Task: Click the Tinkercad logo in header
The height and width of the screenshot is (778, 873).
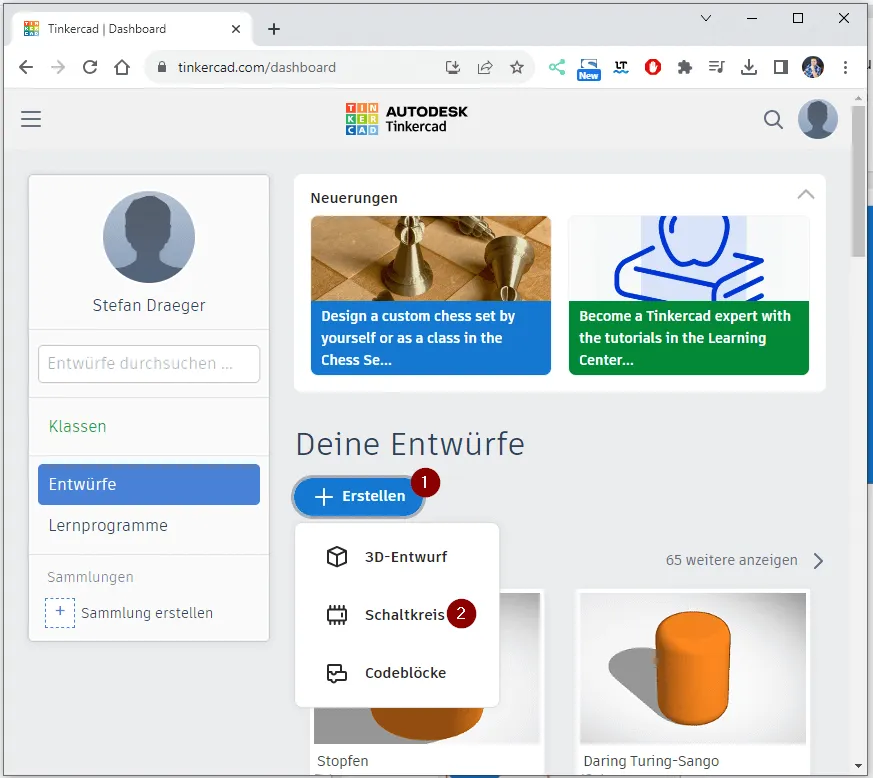Action: coord(406,119)
